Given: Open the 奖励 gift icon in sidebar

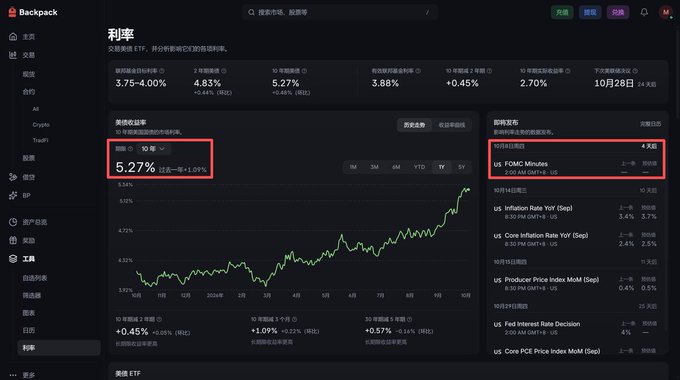Looking at the screenshot, I should tap(13, 240).
